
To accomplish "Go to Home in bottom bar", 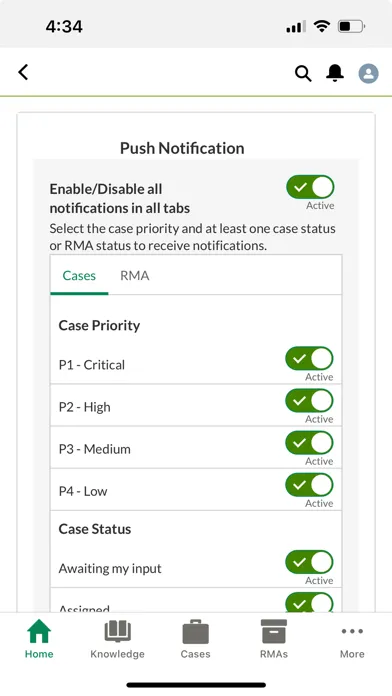I will (39, 639).
